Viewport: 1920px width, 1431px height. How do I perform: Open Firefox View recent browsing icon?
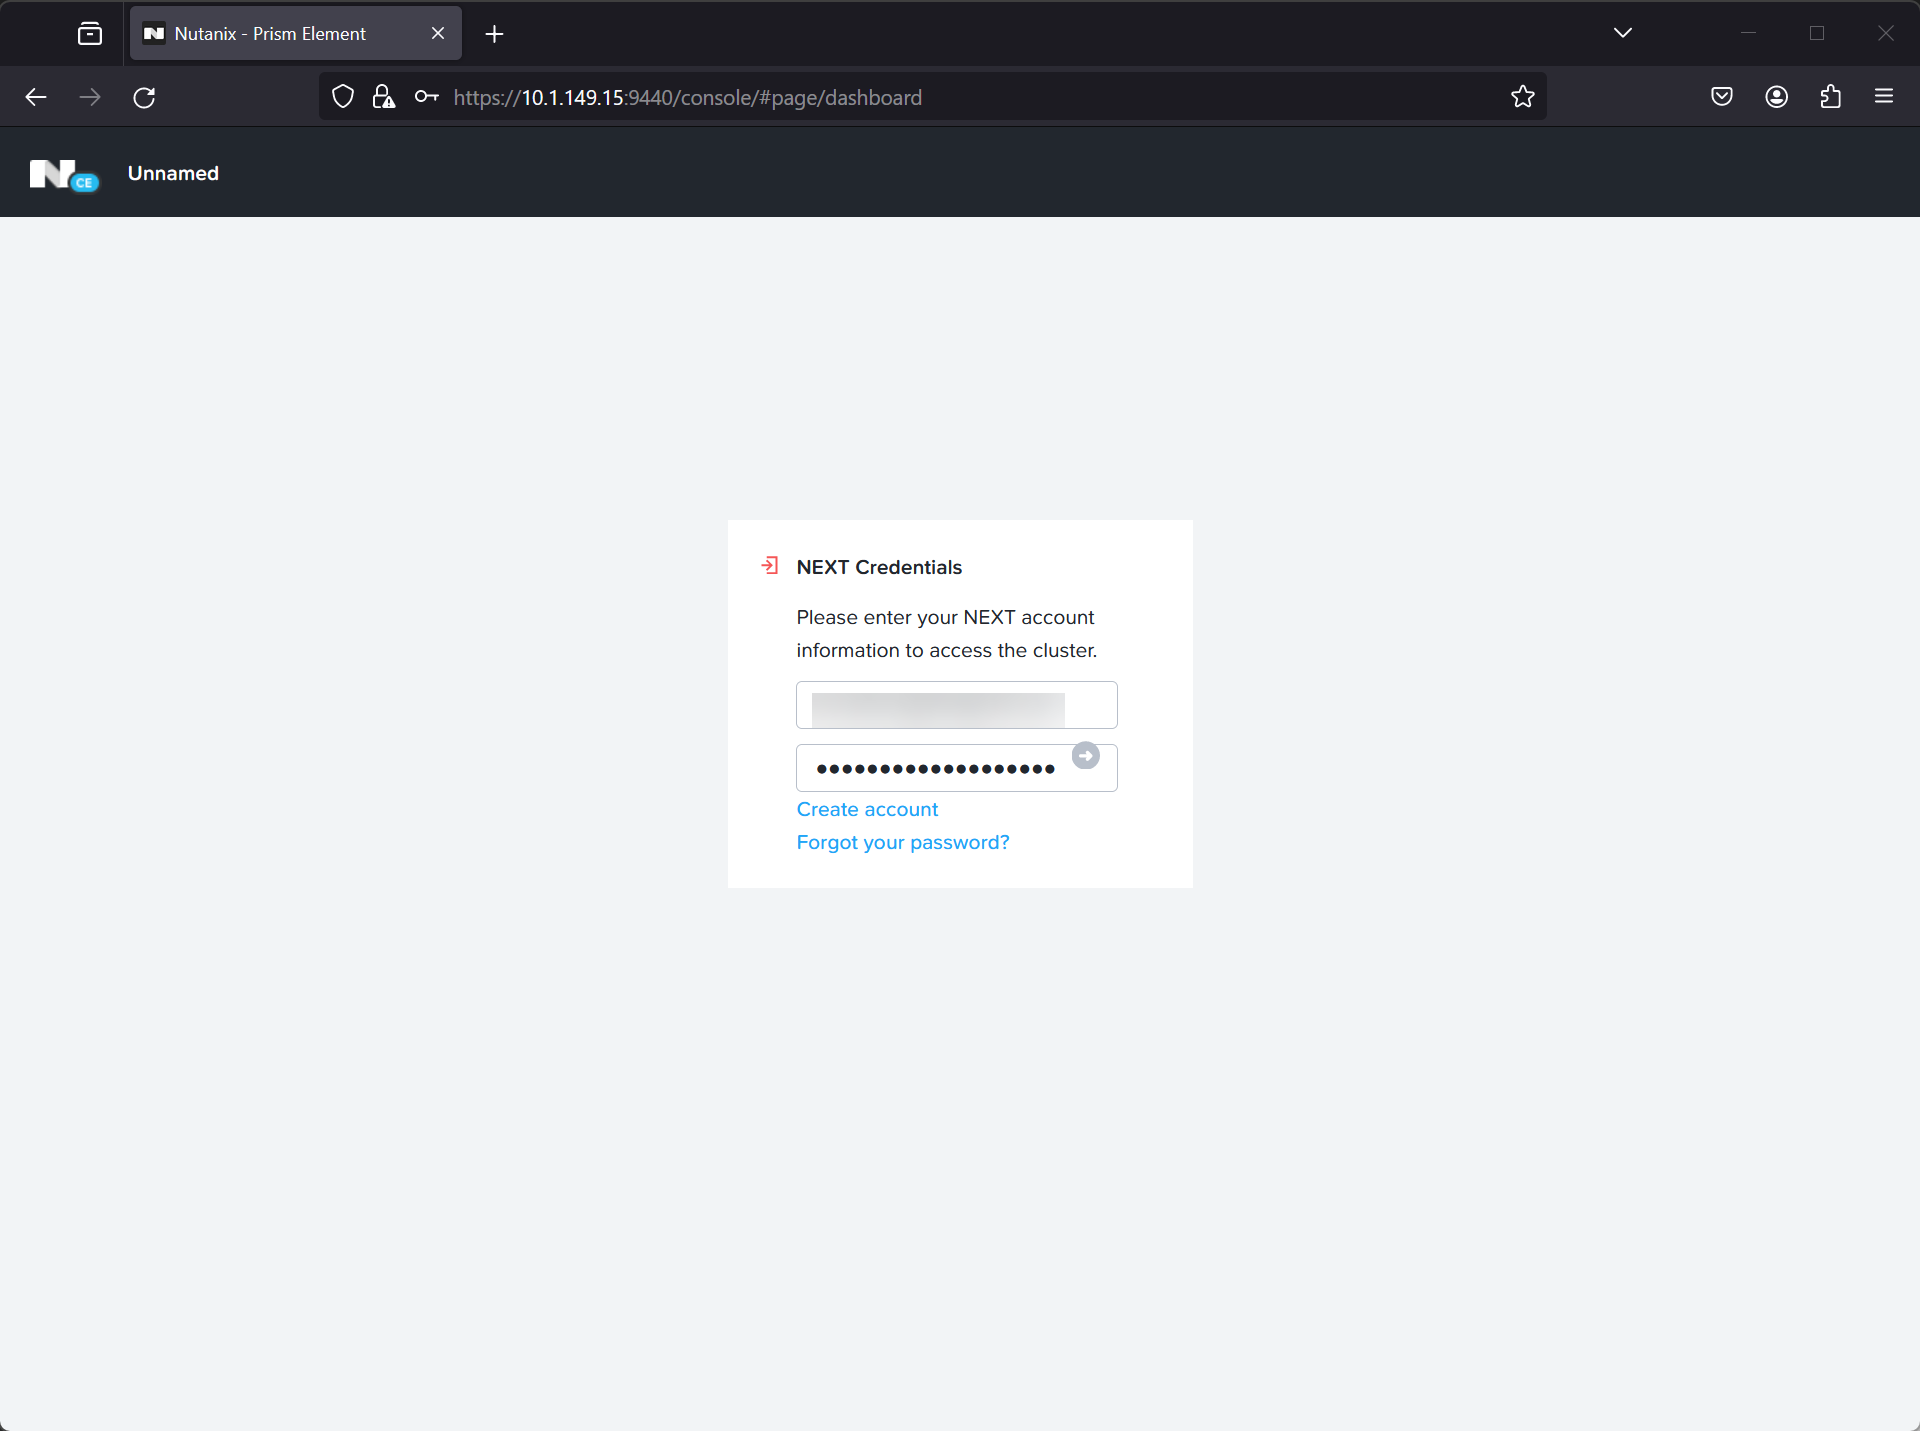90,34
